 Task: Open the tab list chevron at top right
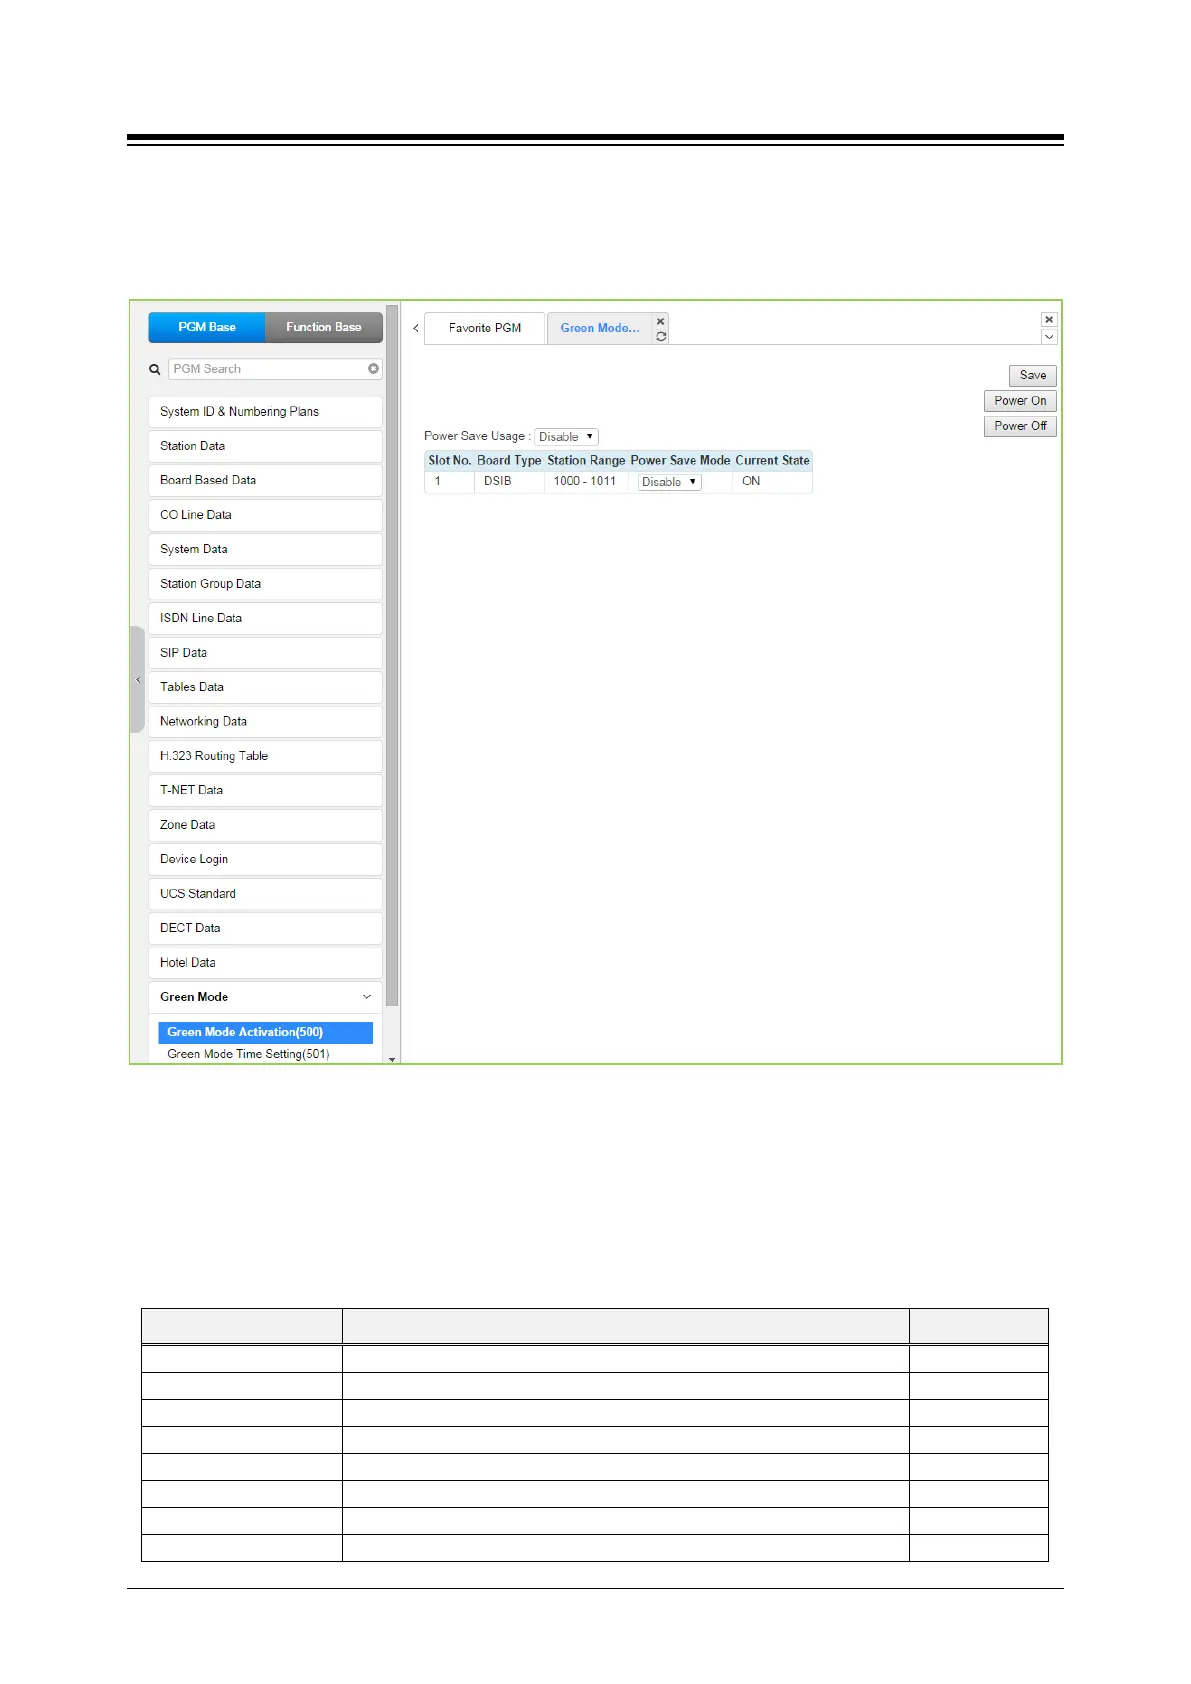click(x=1048, y=337)
